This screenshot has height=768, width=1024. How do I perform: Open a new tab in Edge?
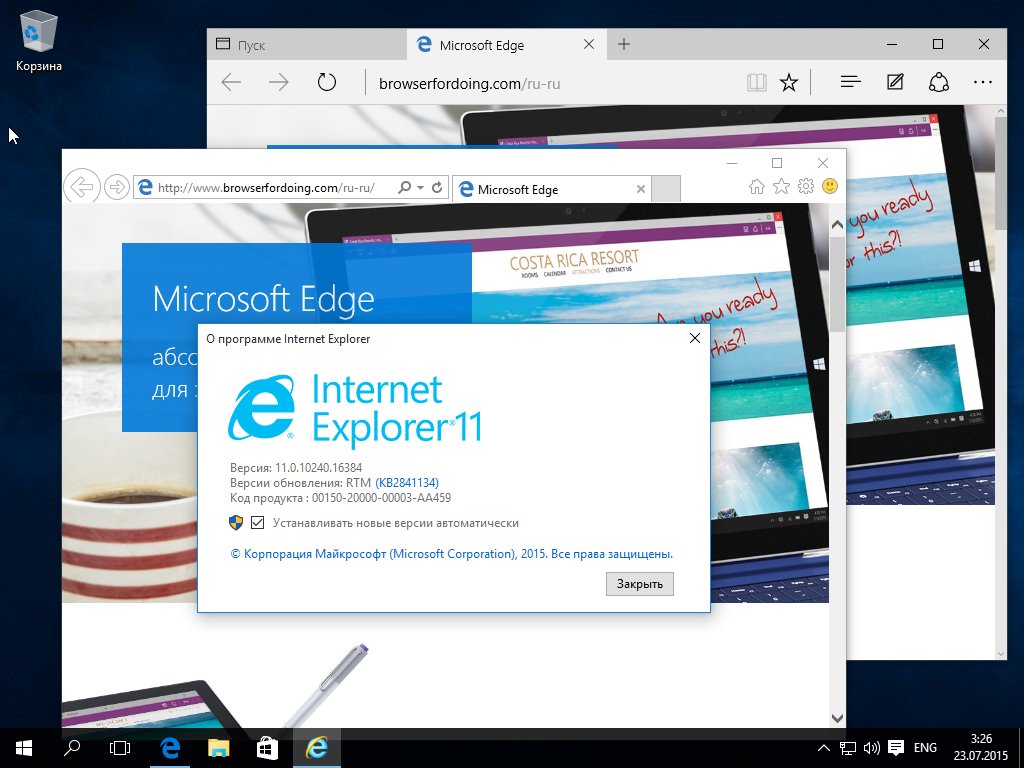click(x=624, y=44)
